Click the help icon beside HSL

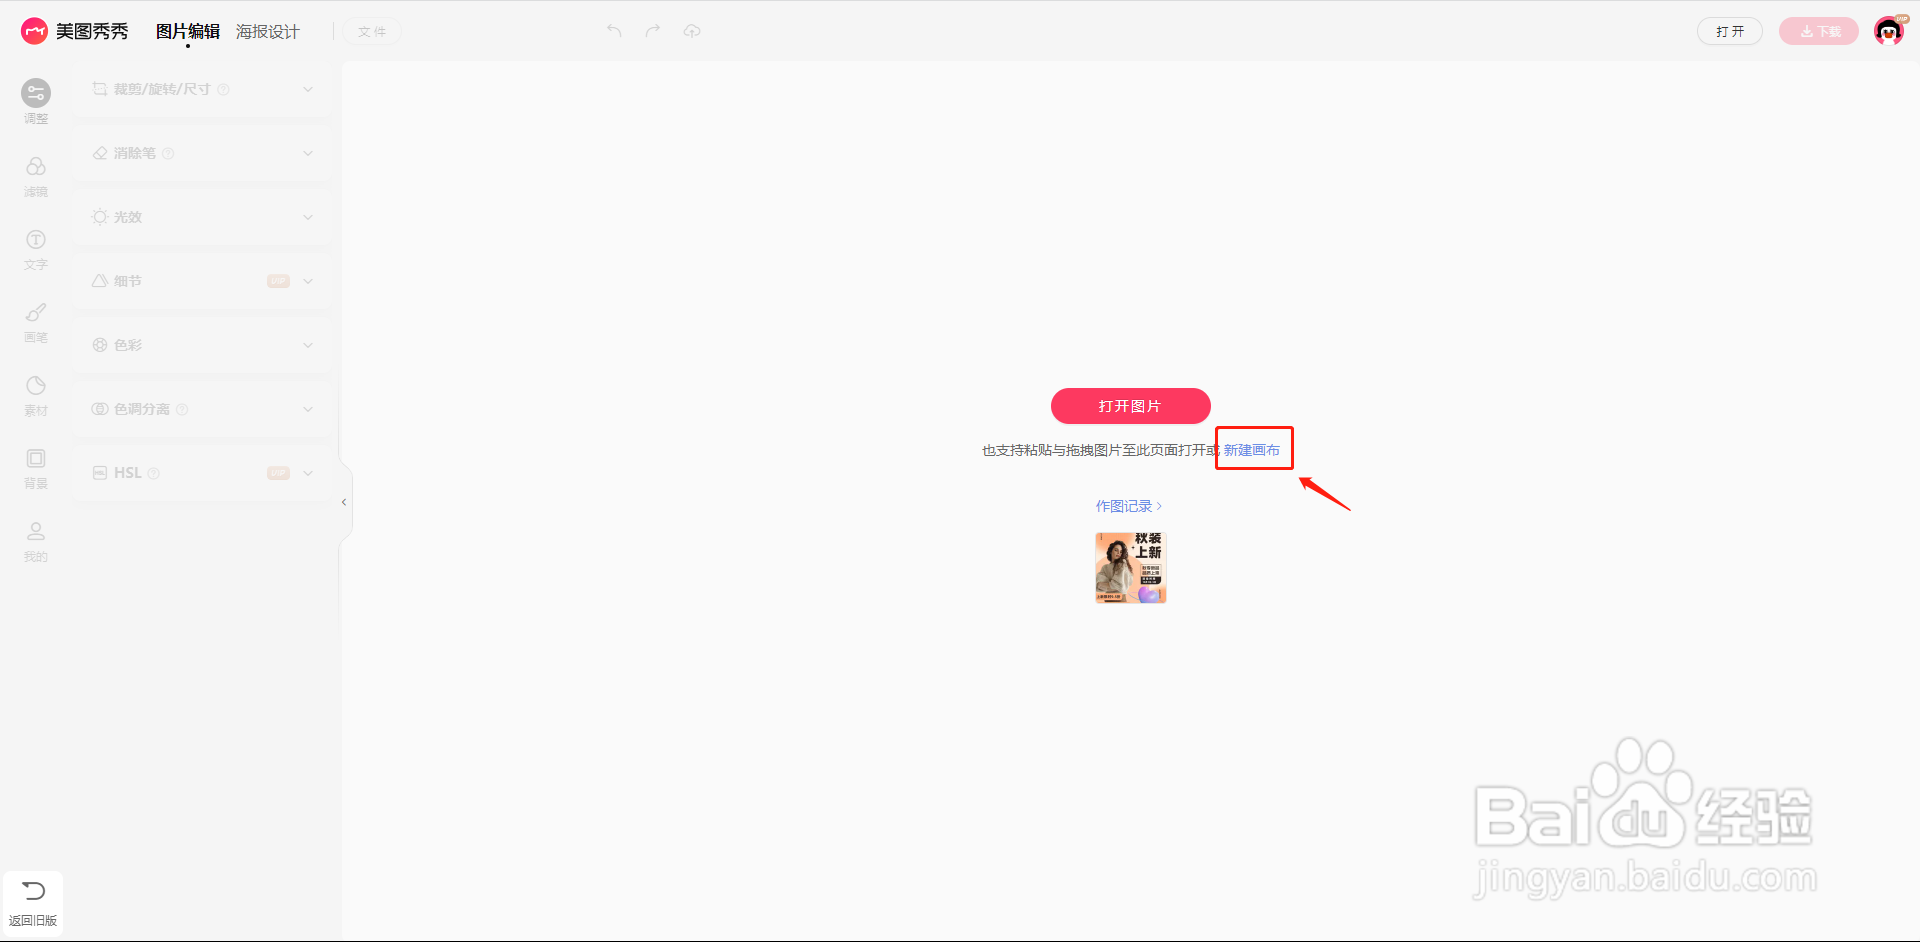pyautogui.click(x=154, y=473)
